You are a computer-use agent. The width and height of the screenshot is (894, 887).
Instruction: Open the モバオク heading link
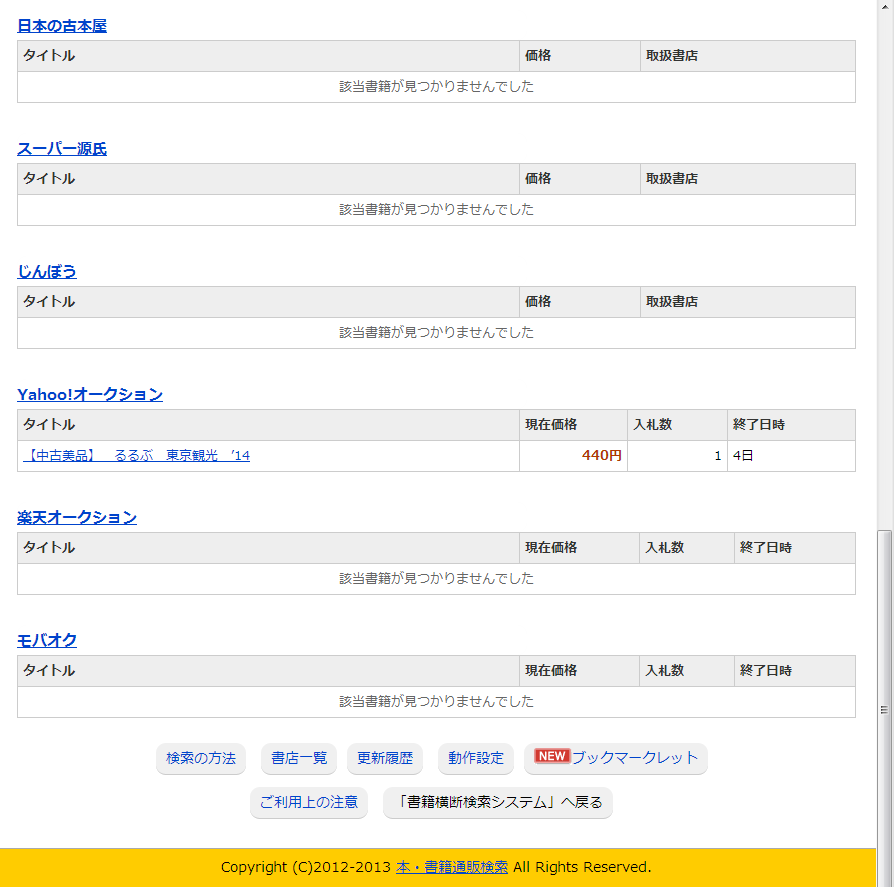click(47, 640)
